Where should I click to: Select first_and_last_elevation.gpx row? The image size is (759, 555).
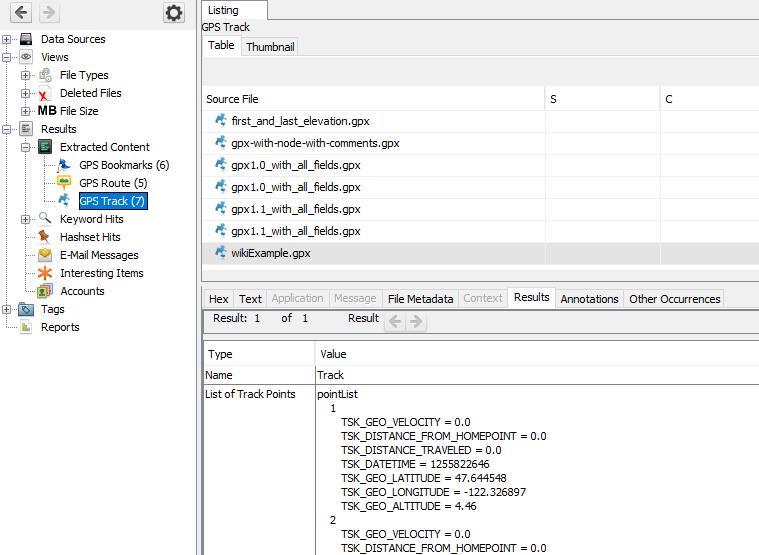pos(300,121)
